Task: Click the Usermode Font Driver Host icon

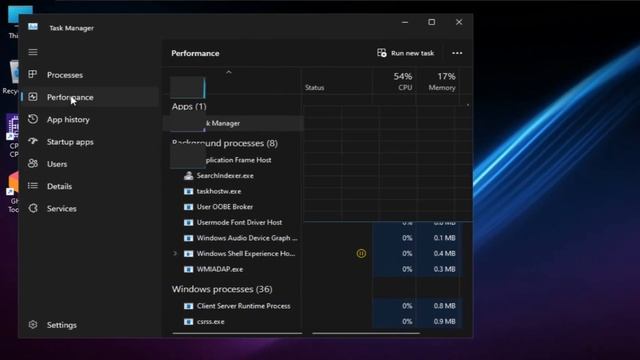Action: 188,222
